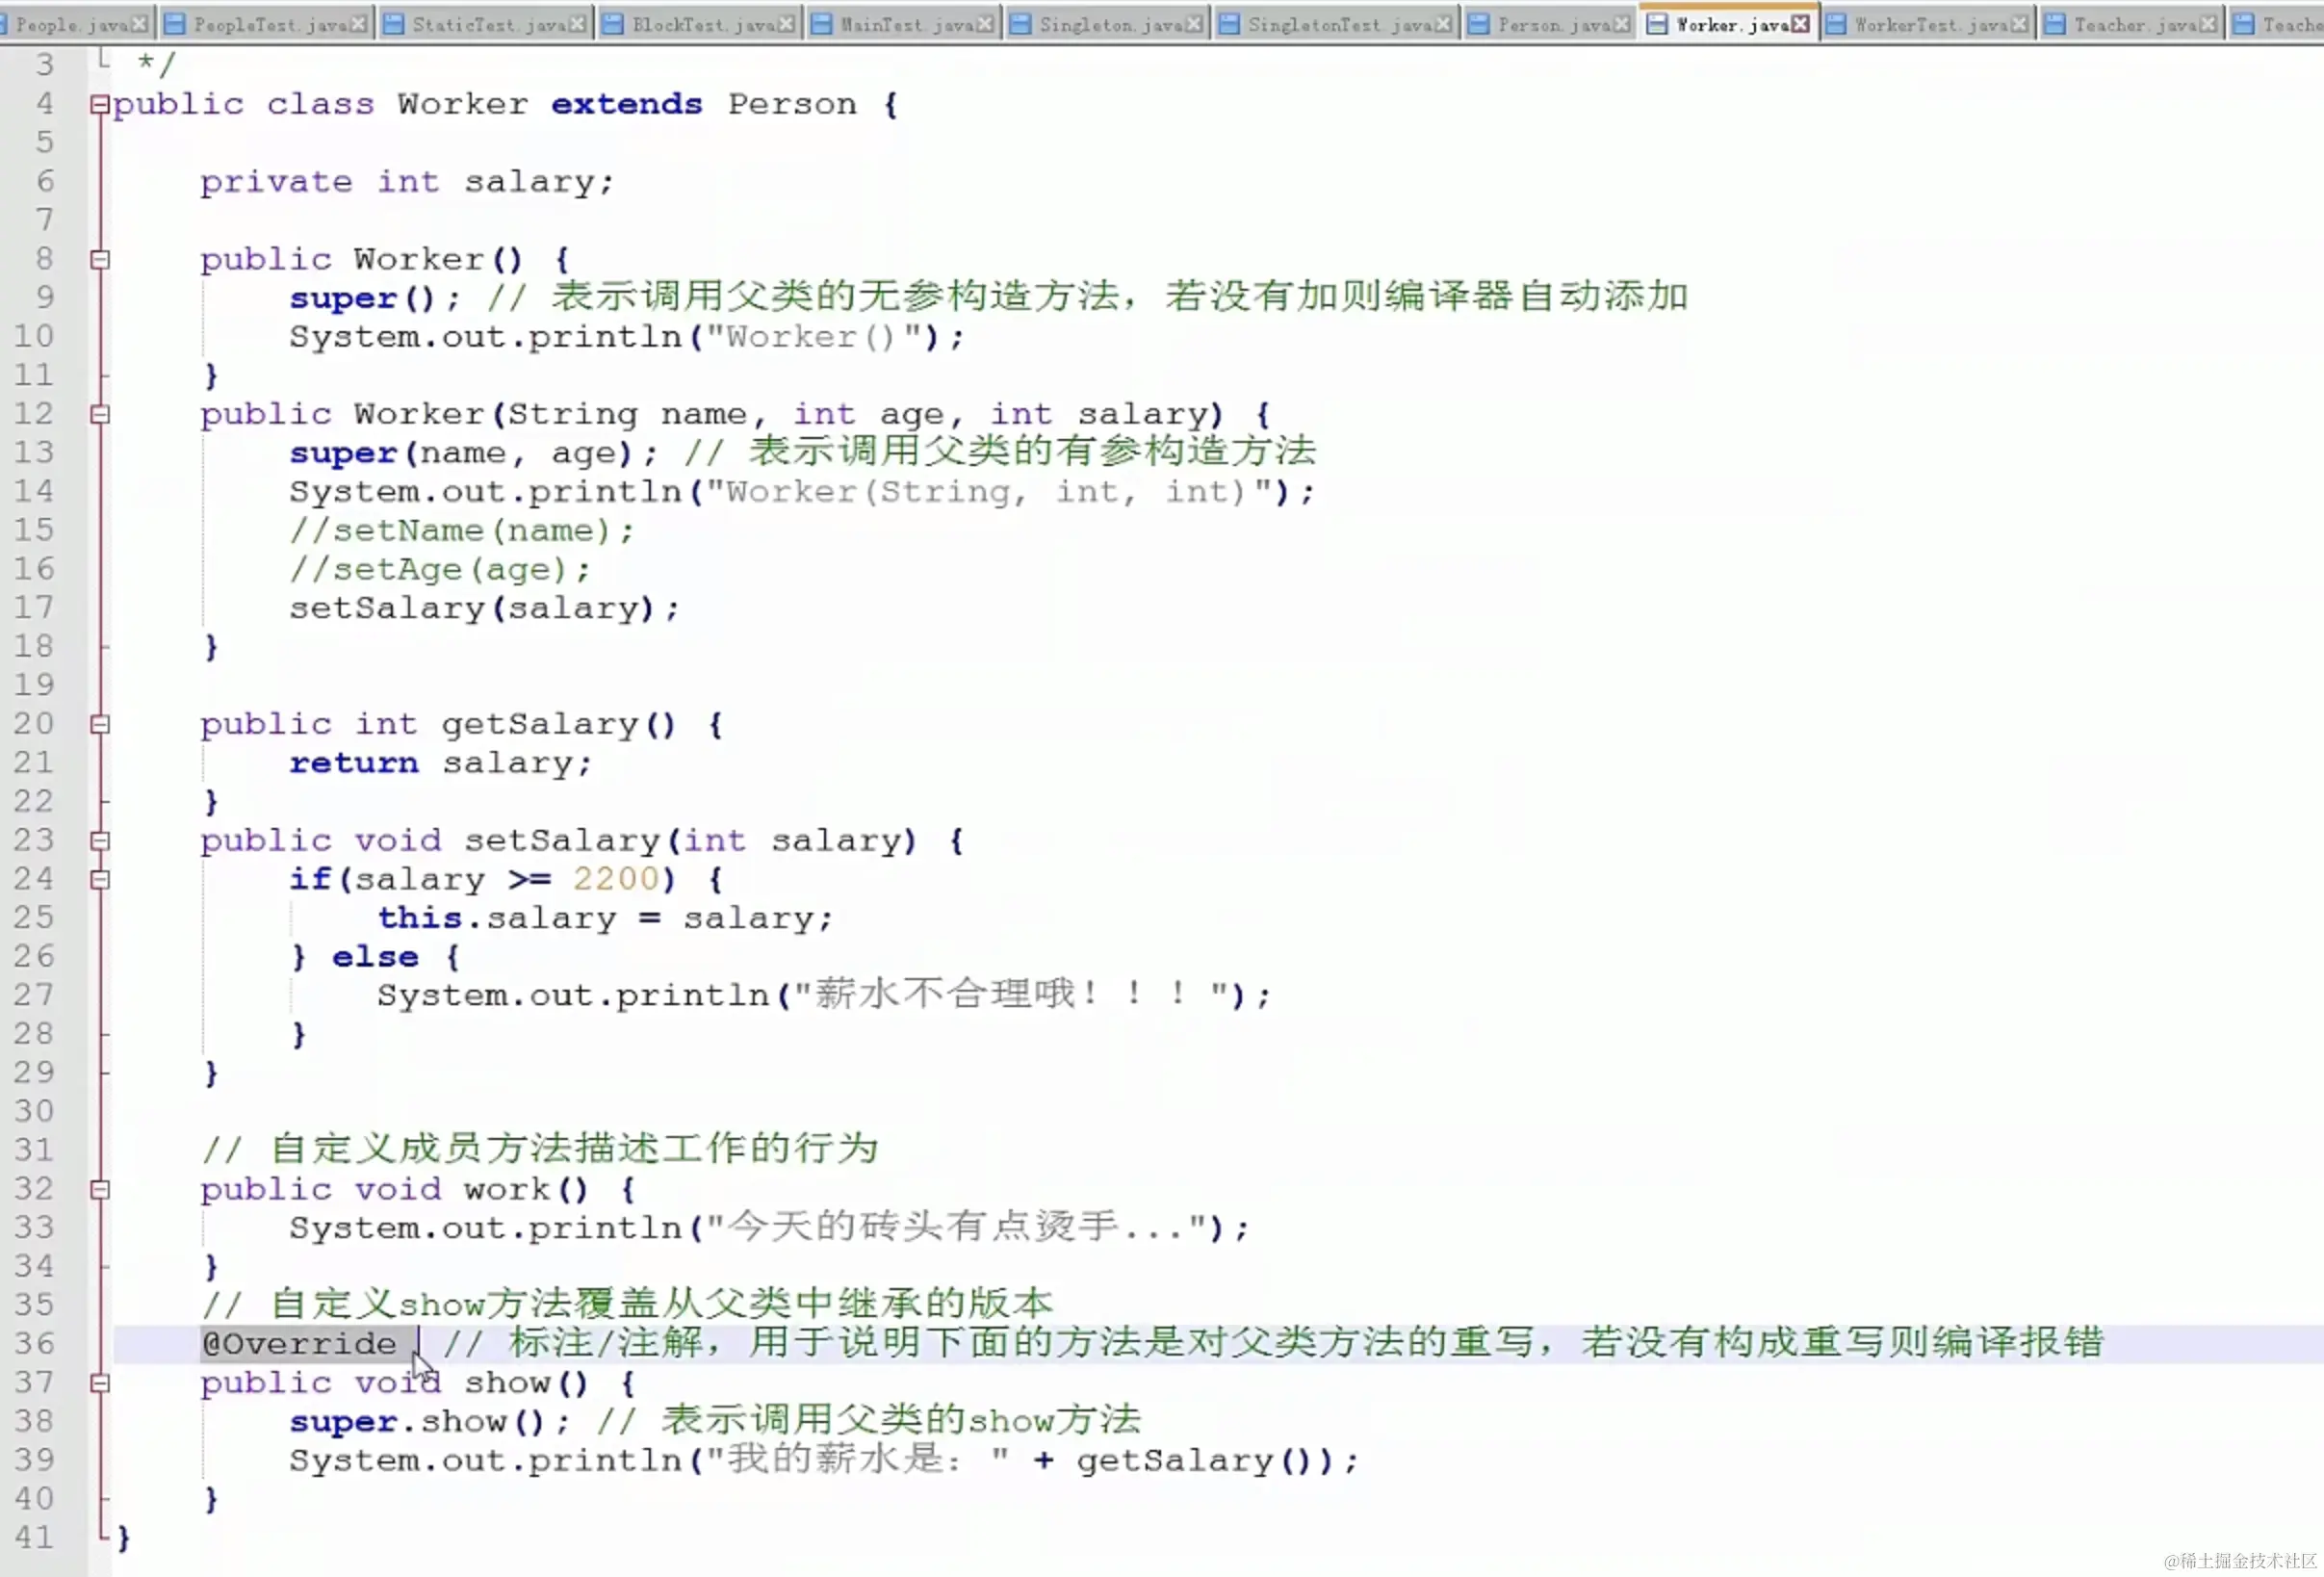Close the PeopleTest.java tab
2324x1577 pixels.
click(x=360, y=25)
